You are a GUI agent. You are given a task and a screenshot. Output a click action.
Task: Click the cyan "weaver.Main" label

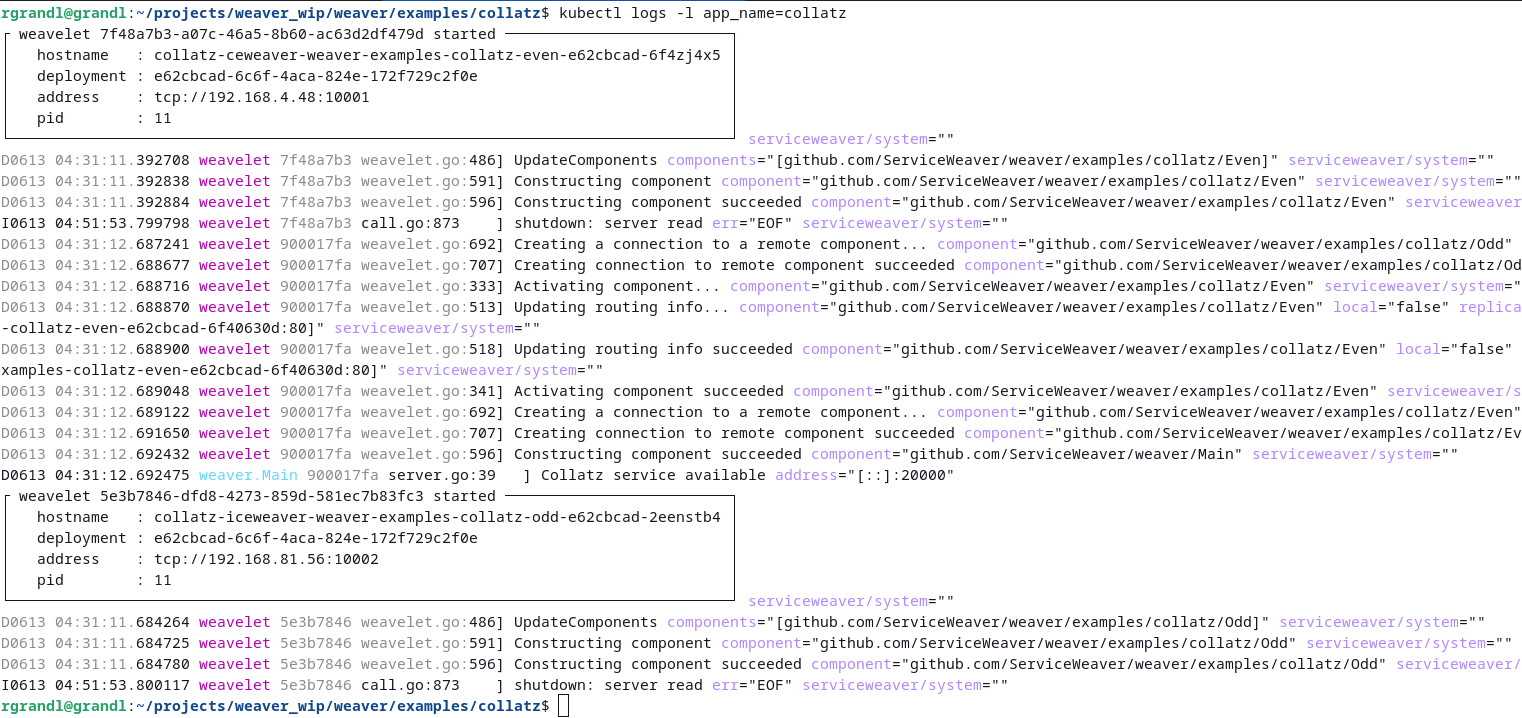tap(248, 475)
